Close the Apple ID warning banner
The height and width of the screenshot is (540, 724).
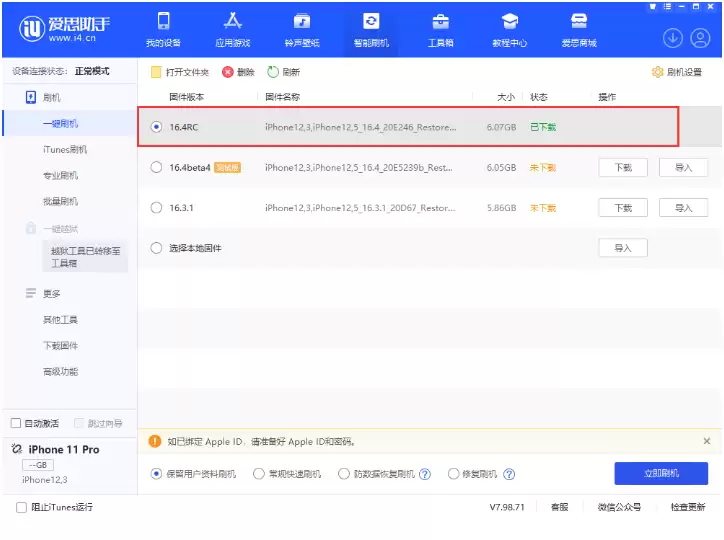706,441
